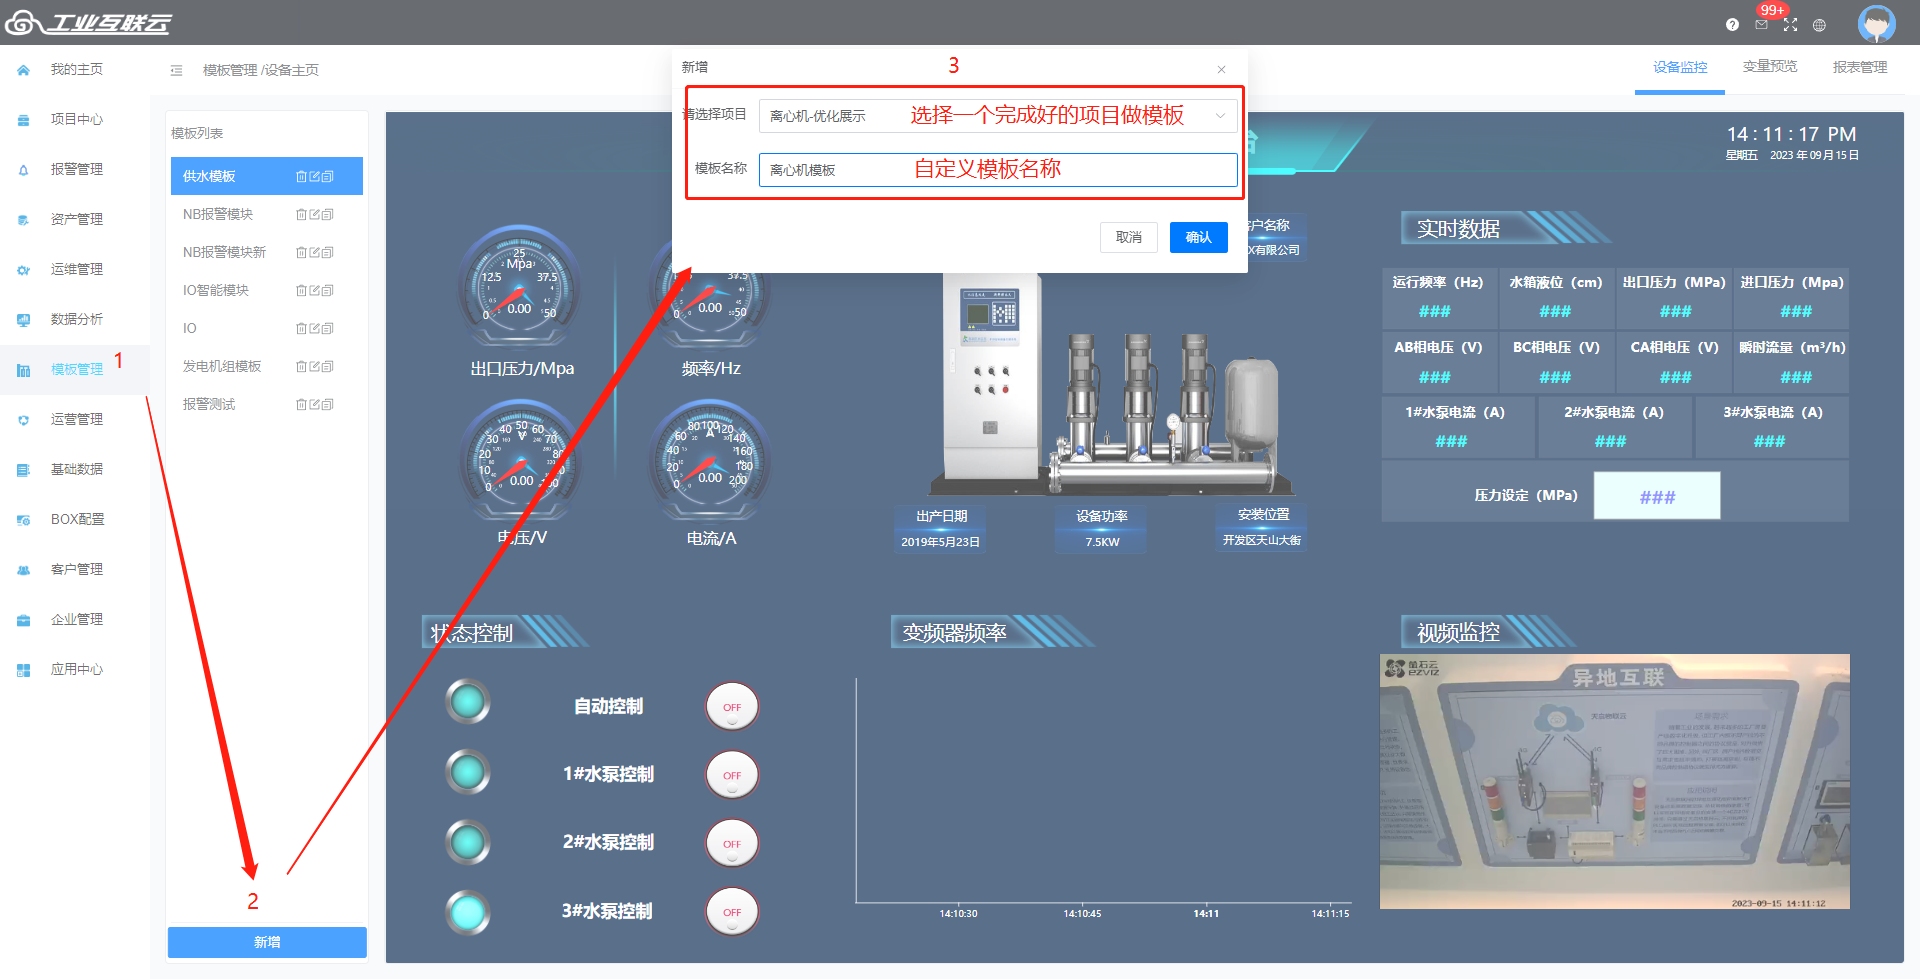Delete the 供水模板 template via trash icon
The height and width of the screenshot is (979, 1920).
(301, 177)
